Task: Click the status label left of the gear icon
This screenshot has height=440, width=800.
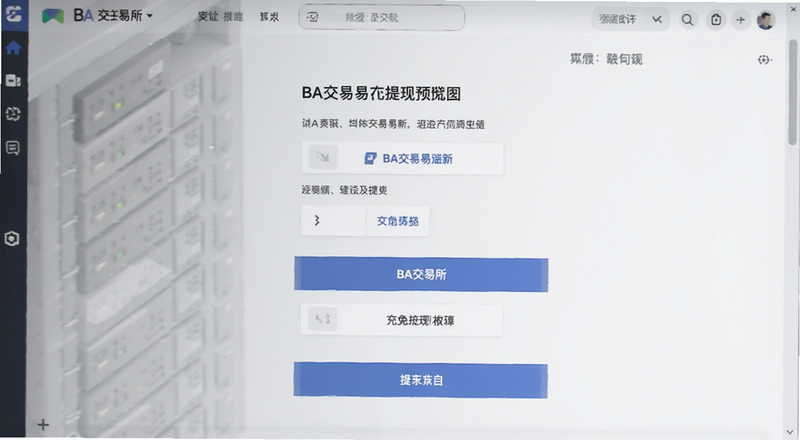Action: click(606, 59)
